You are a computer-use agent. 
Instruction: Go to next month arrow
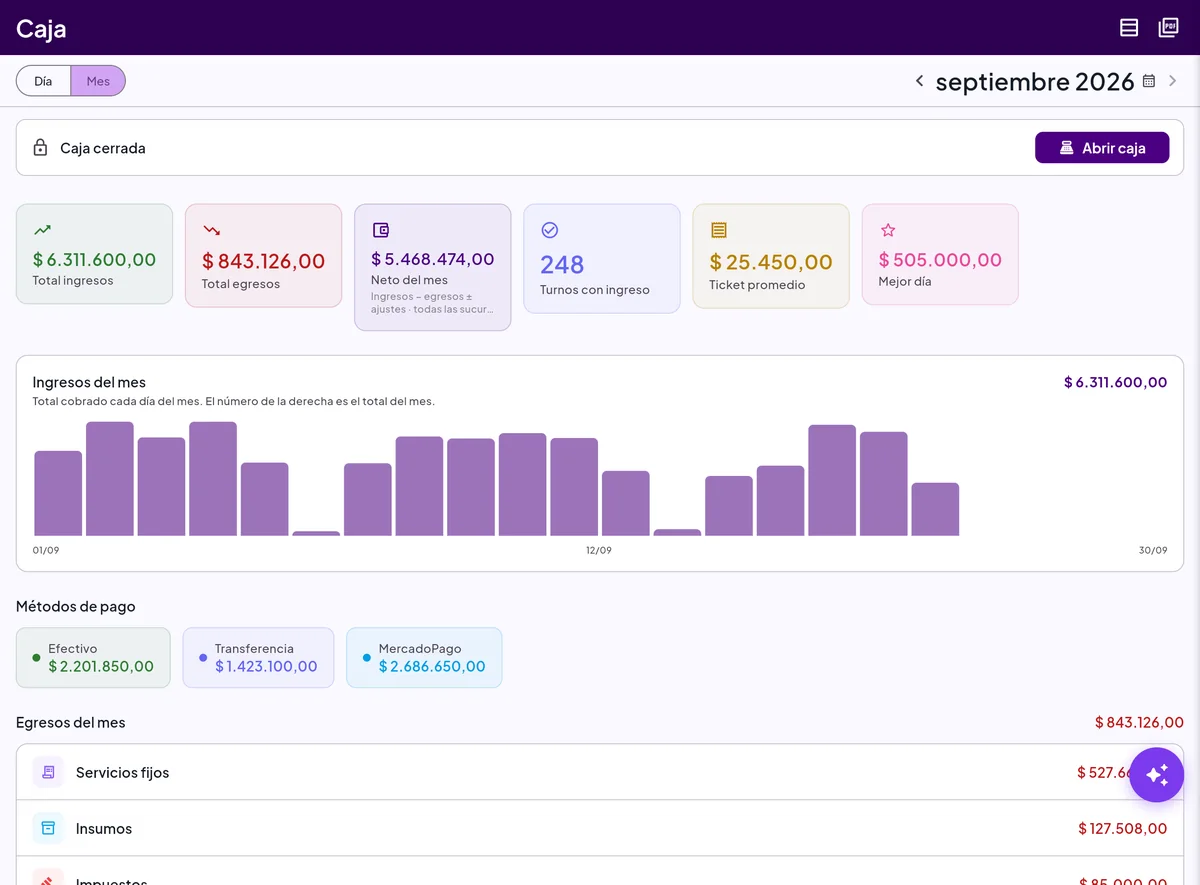pyautogui.click(x=1173, y=81)
